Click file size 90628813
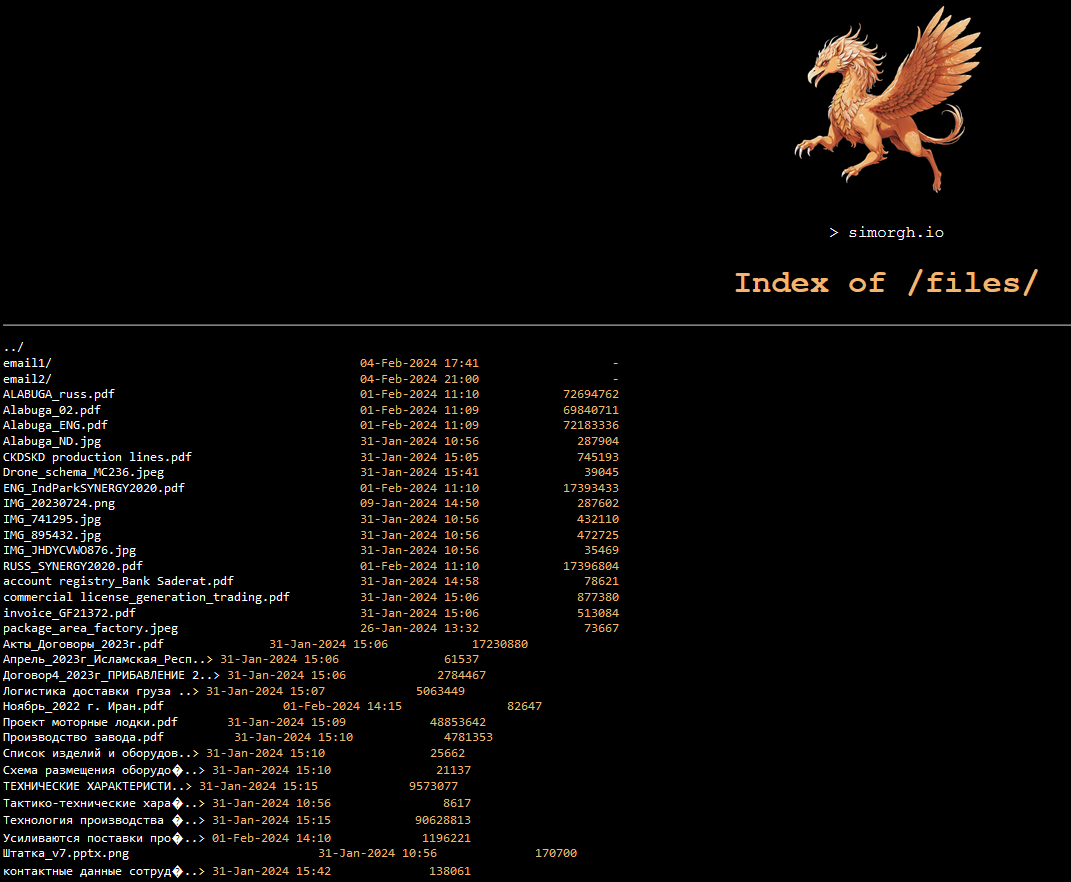This screenshot has width=1071, height=882. (443, 820)
